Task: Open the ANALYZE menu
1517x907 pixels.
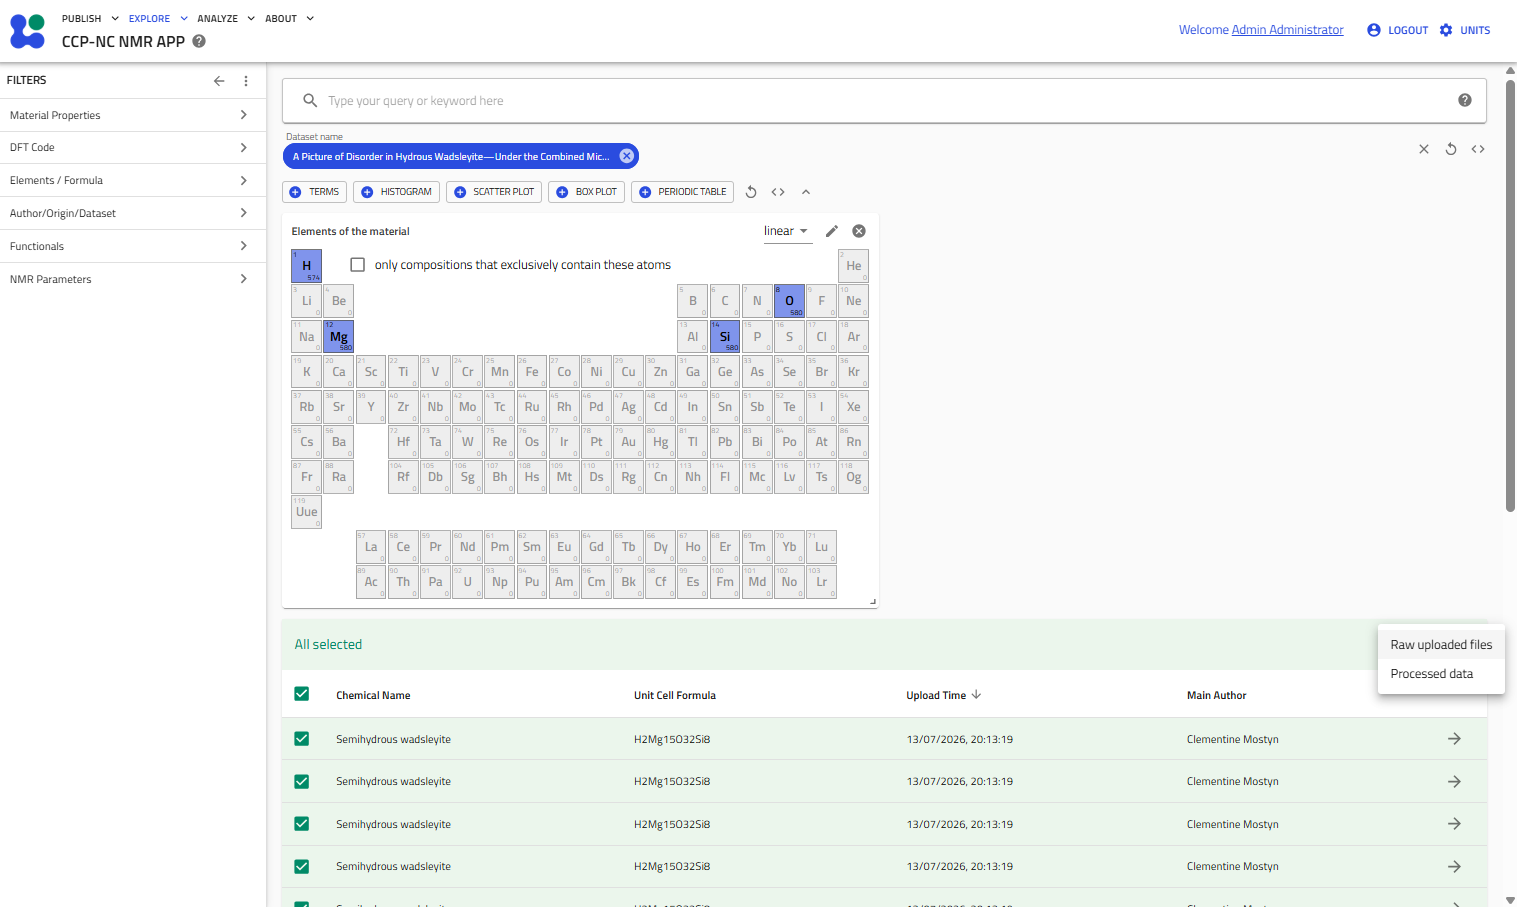Action: pyautogui.click(x=226, y=18)
